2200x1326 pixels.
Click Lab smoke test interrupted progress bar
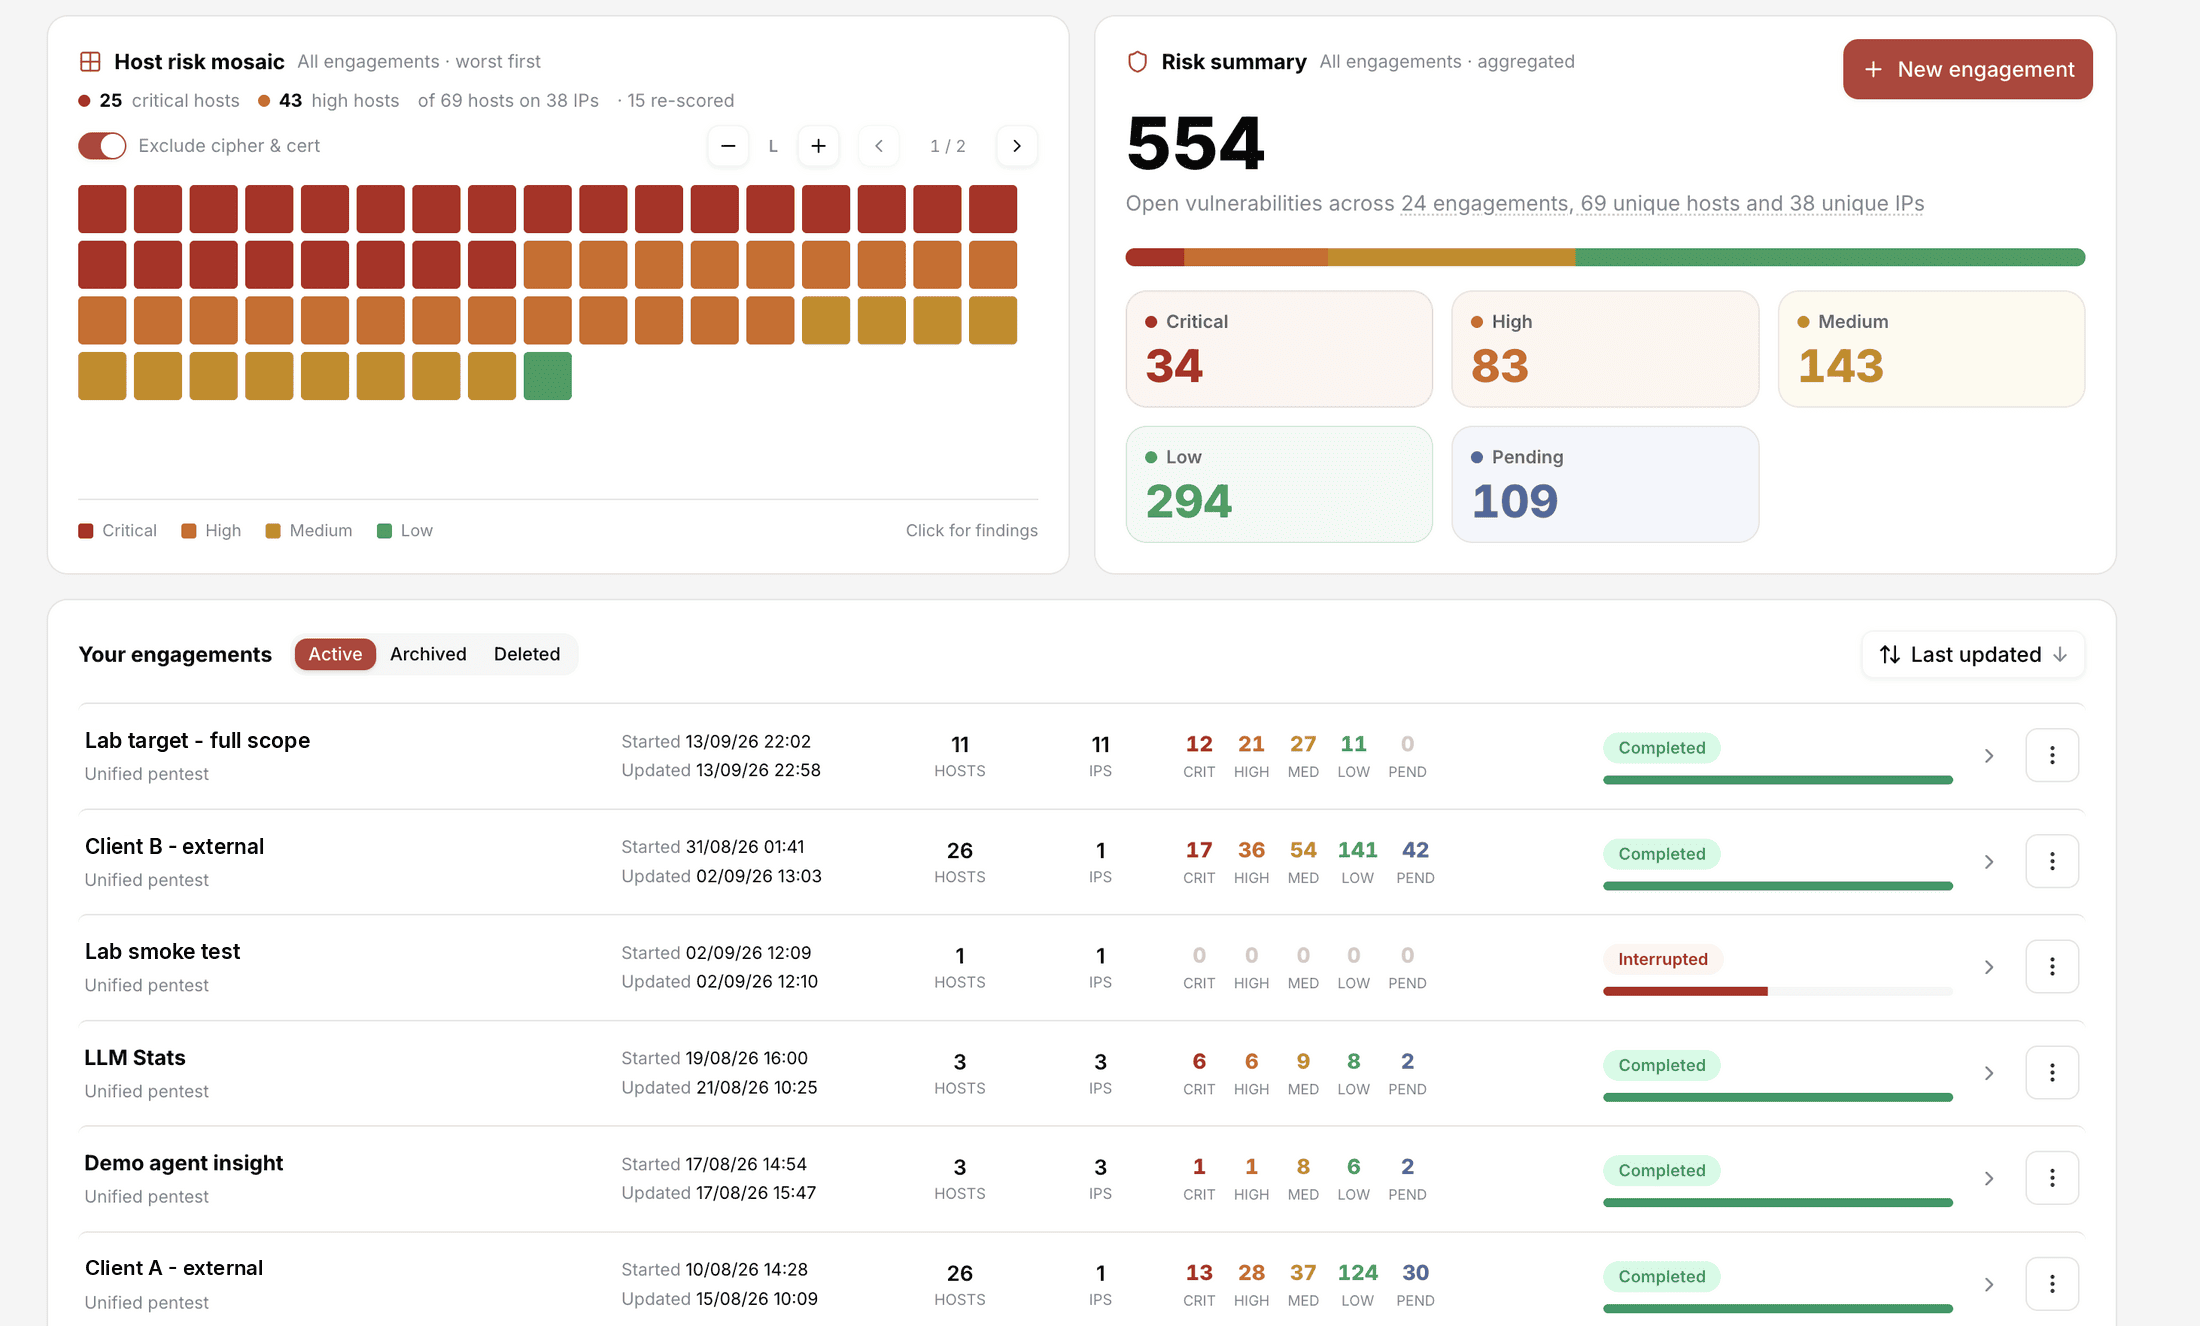pyautogui.click(x=1778, y=991)
